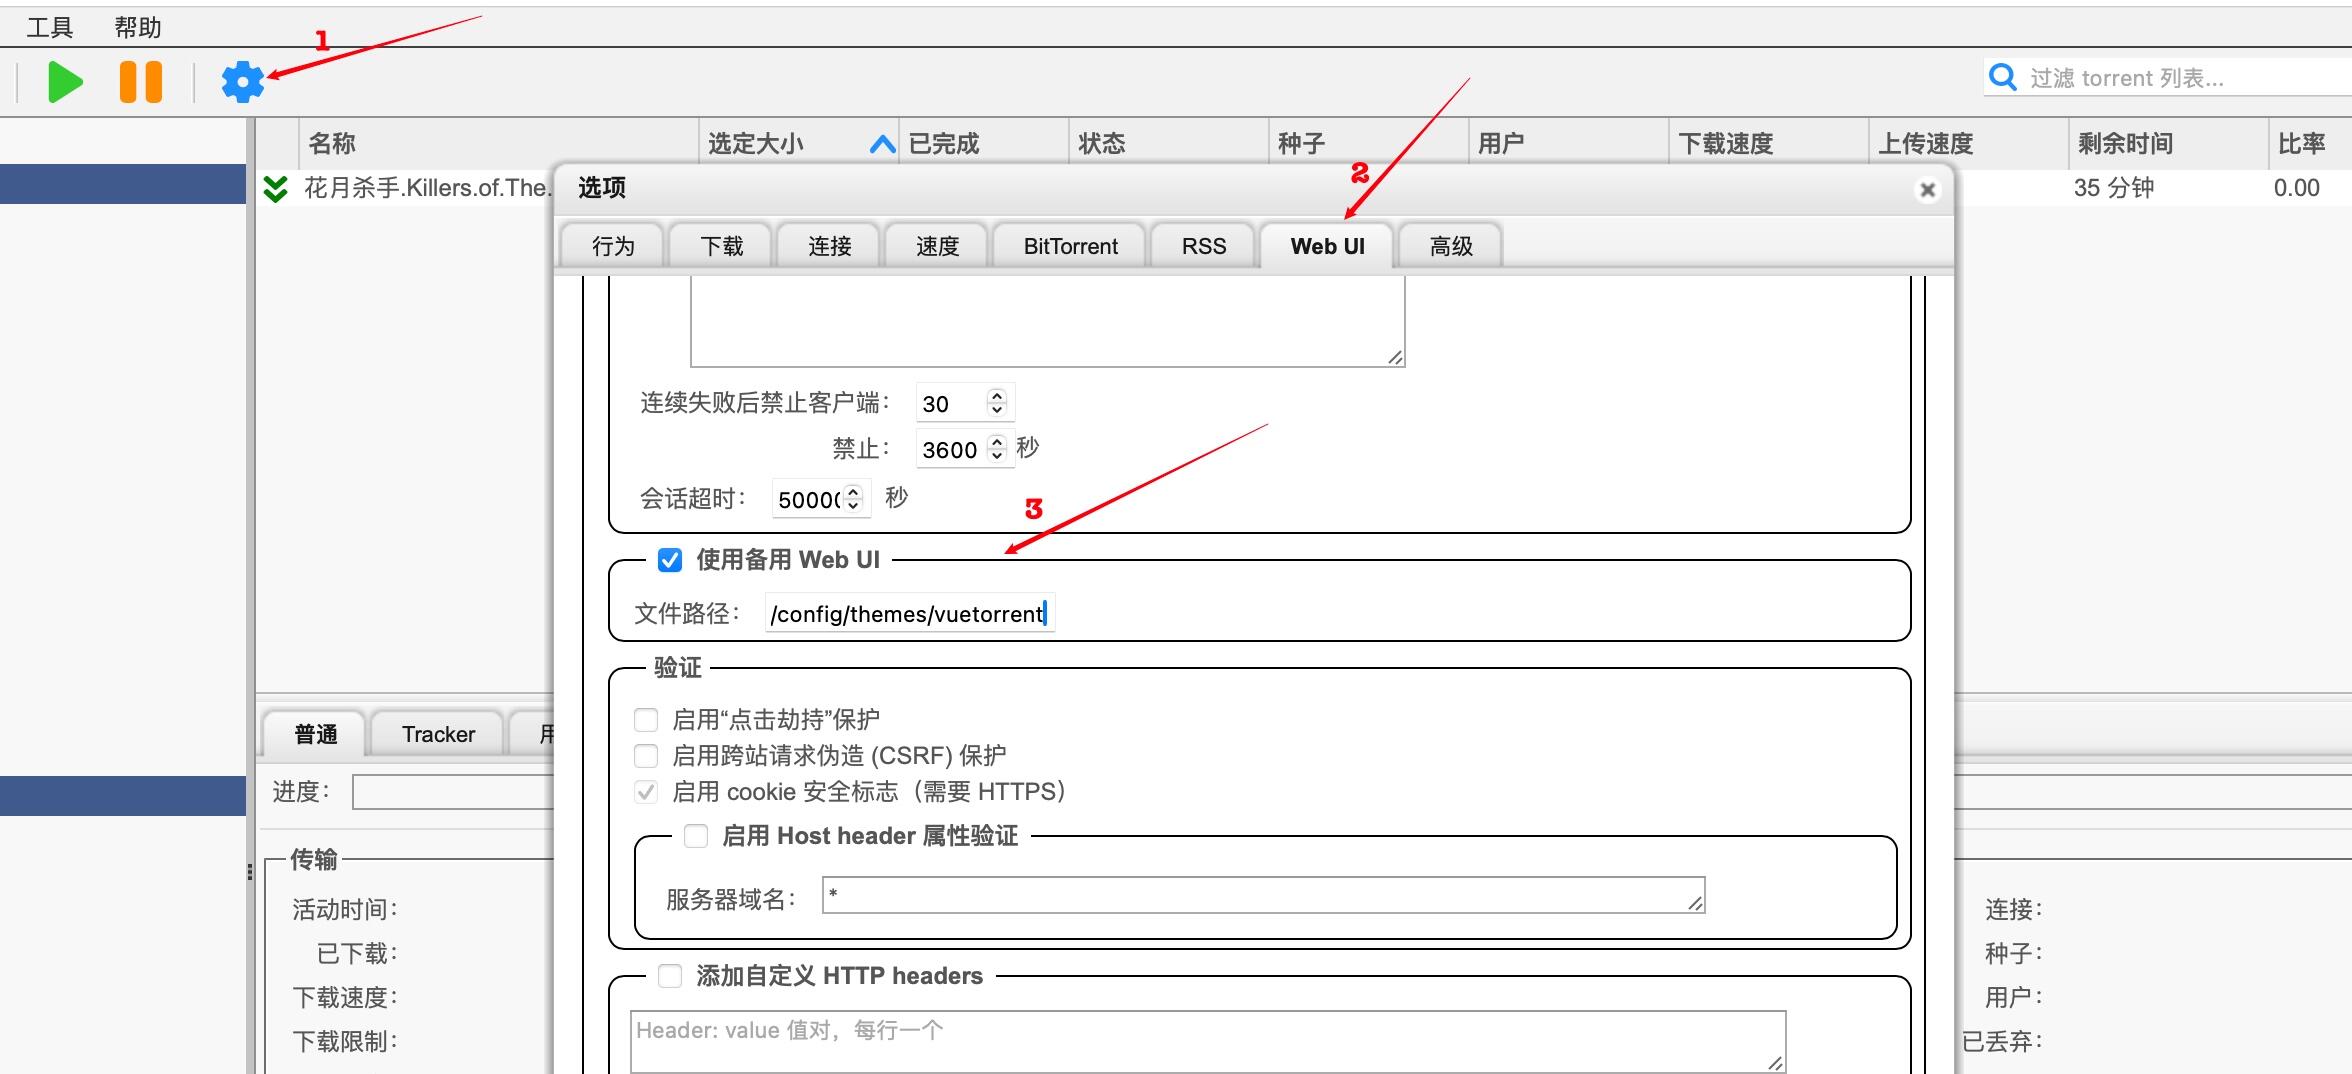Sort by the 种子 column header

pos(1368,143)
